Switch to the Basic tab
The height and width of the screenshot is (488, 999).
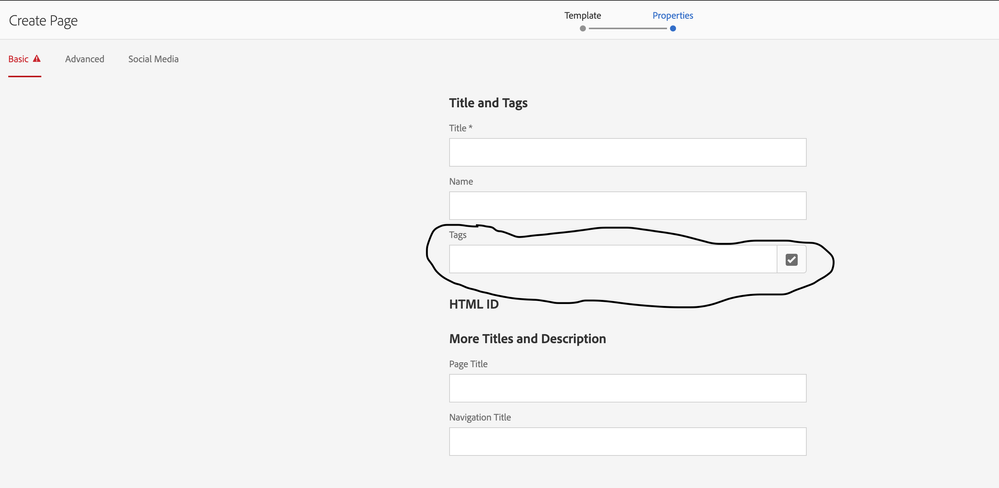19,59
